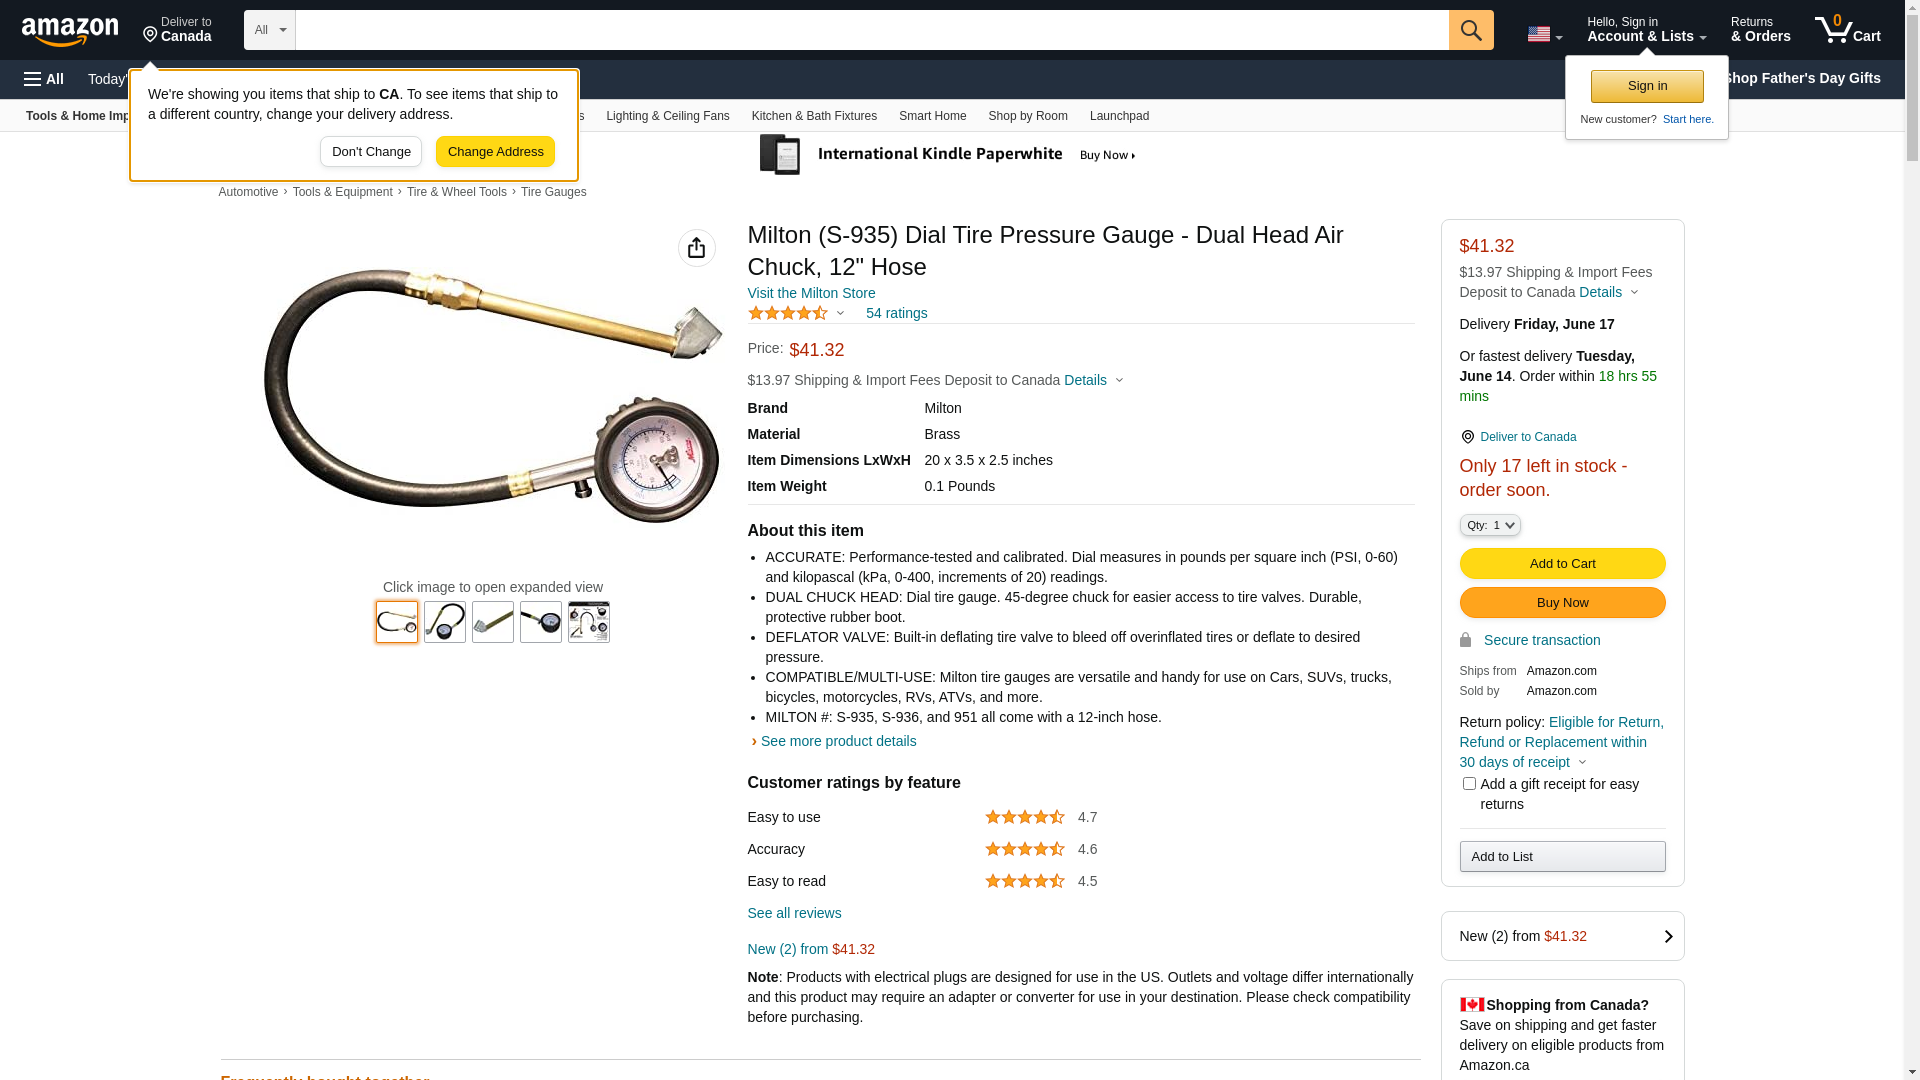Open the All hamburger menu
The image size is (1920, 1080).
[x=44, y=79]
